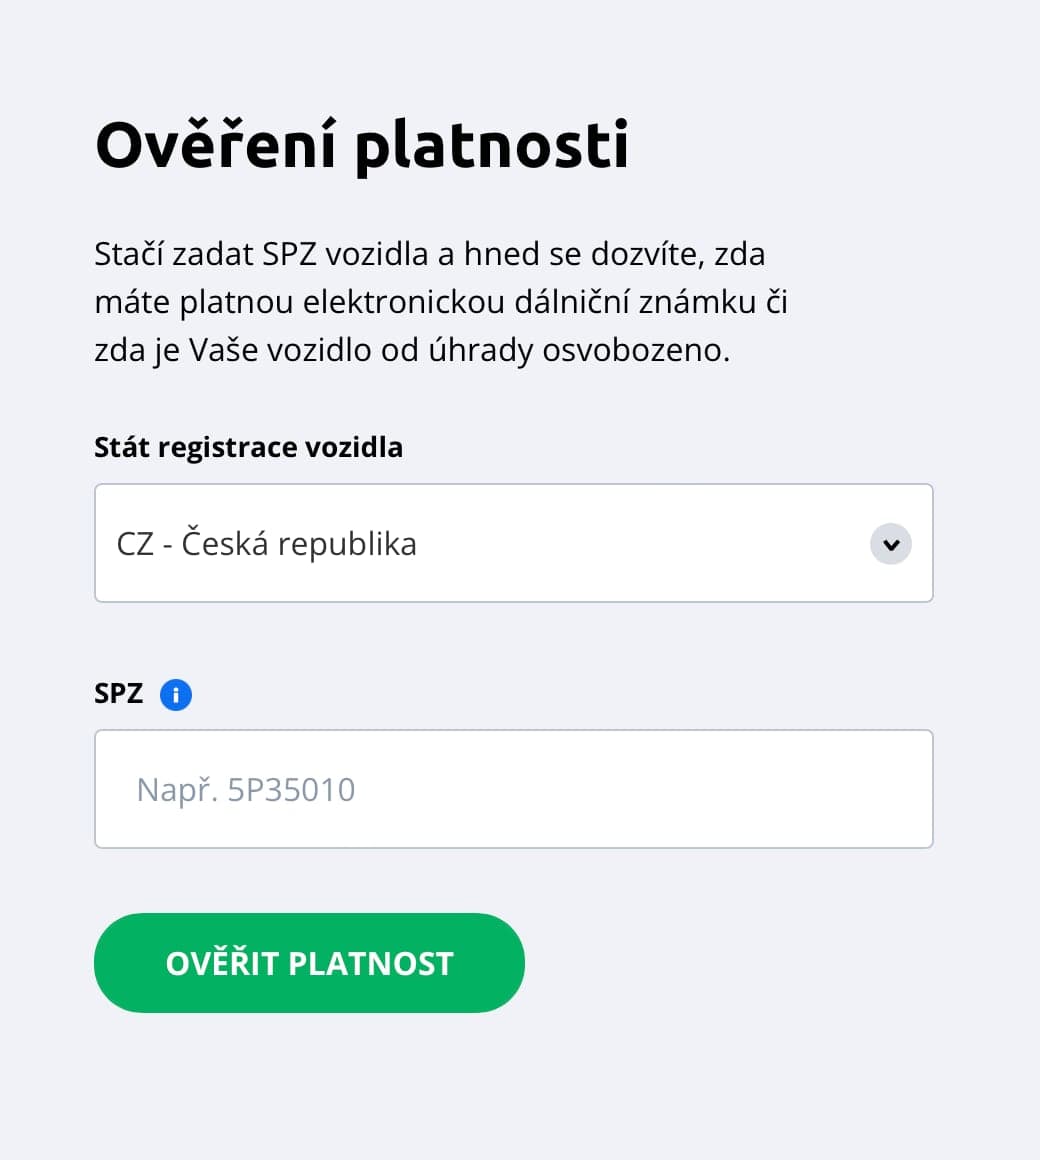Viewport: 1040px width, 1160px height.
Task: Focus the field showing "Např. 5P35010"
Action: point(514,789)
